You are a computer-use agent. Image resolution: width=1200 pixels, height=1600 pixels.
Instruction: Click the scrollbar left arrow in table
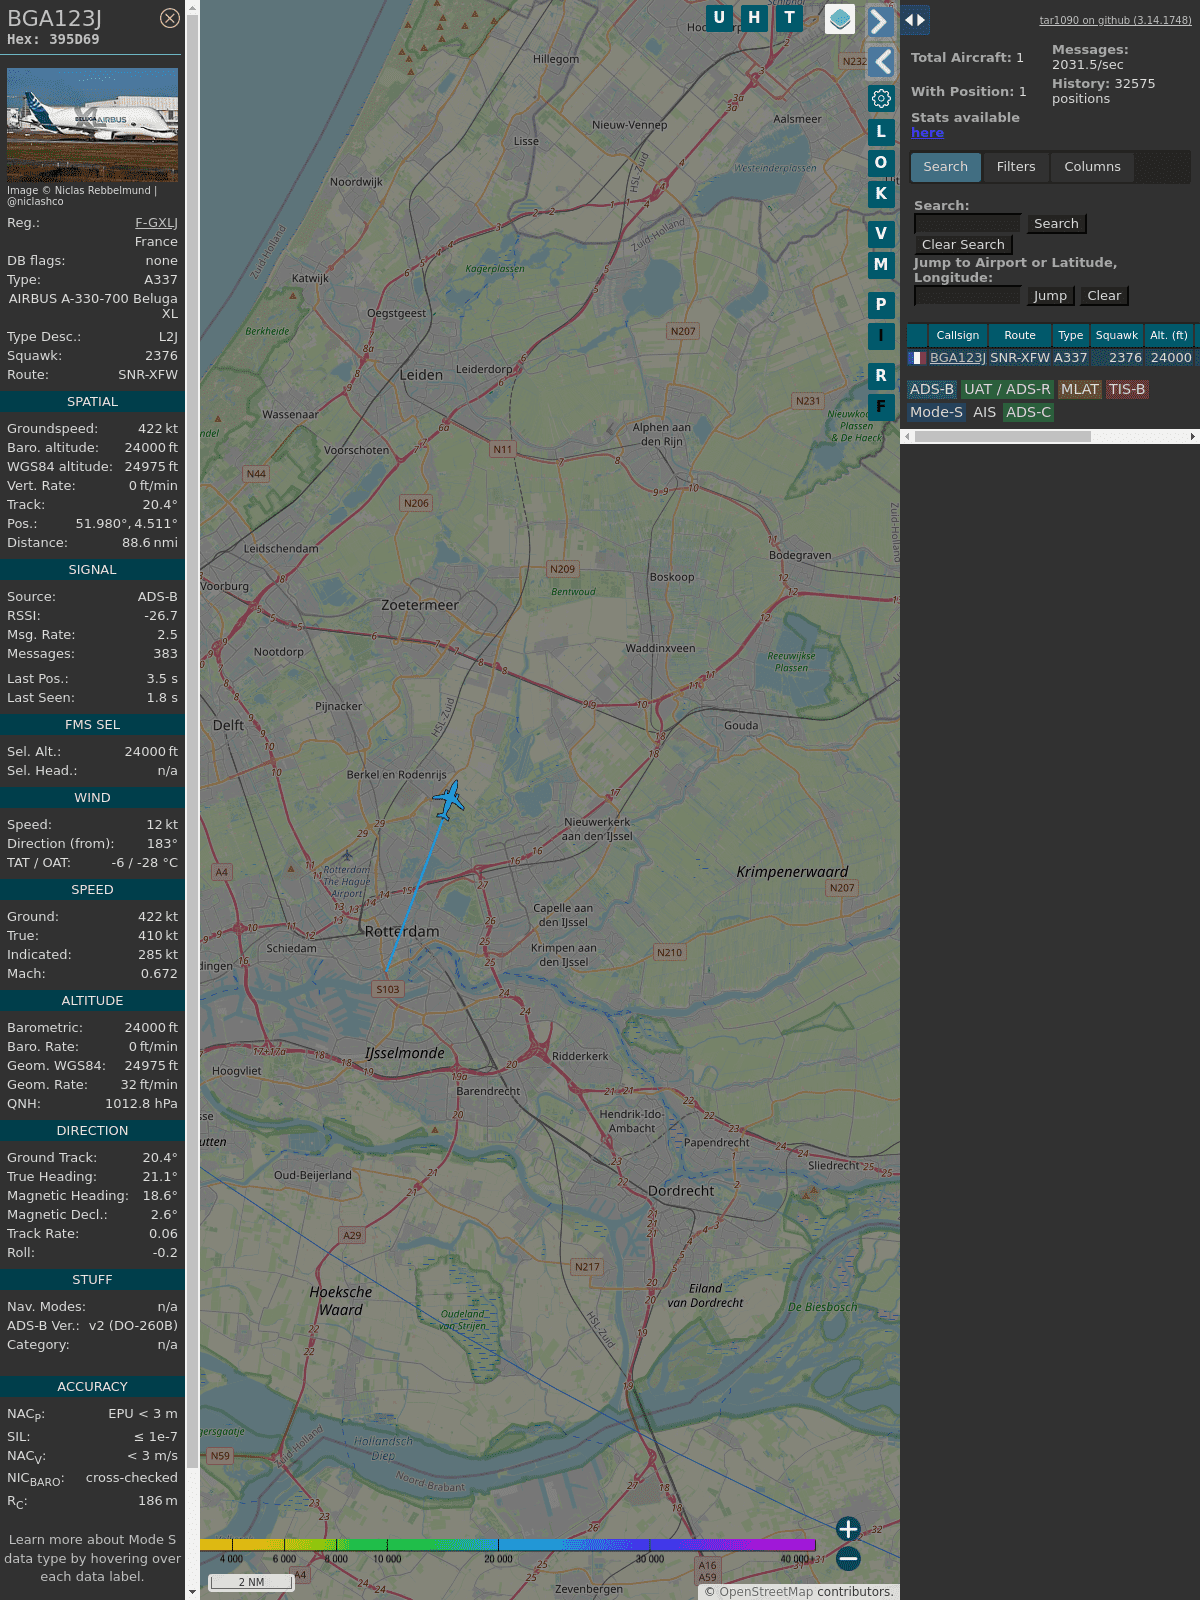coord(907,436)
